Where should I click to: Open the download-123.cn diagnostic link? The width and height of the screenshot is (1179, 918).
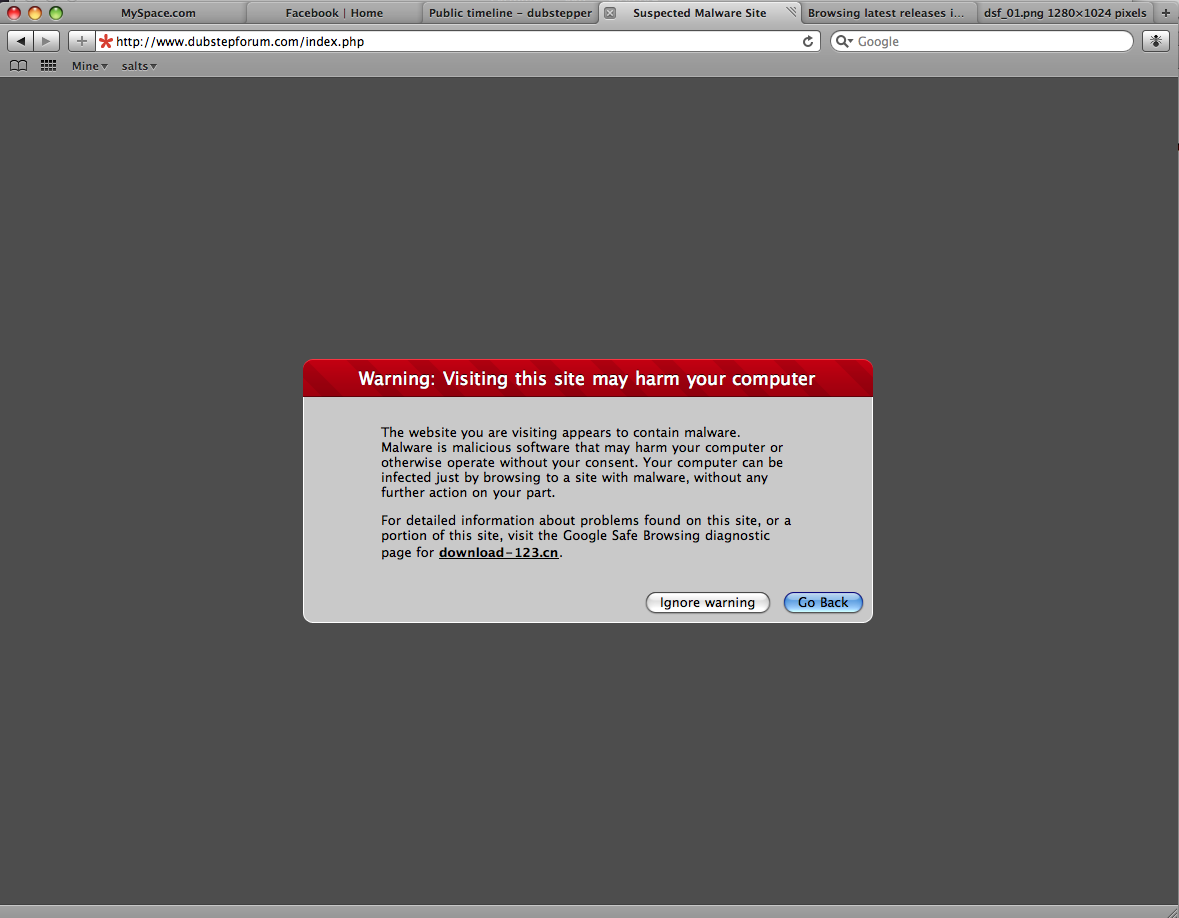[x=499, y=553]
